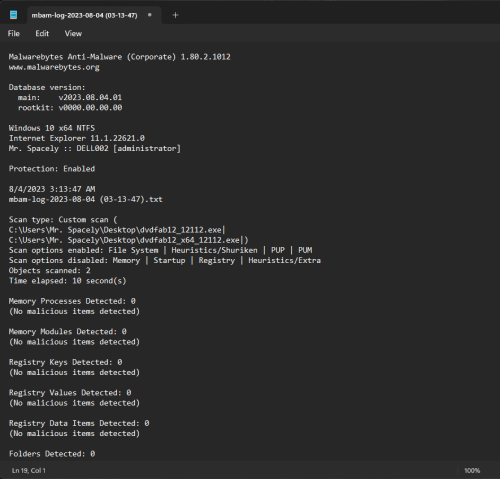This screenshot has width=500, height=479.
Task: Click the 'Registry Data Items Detected: 0' line
Action: [x=79, y=423]
